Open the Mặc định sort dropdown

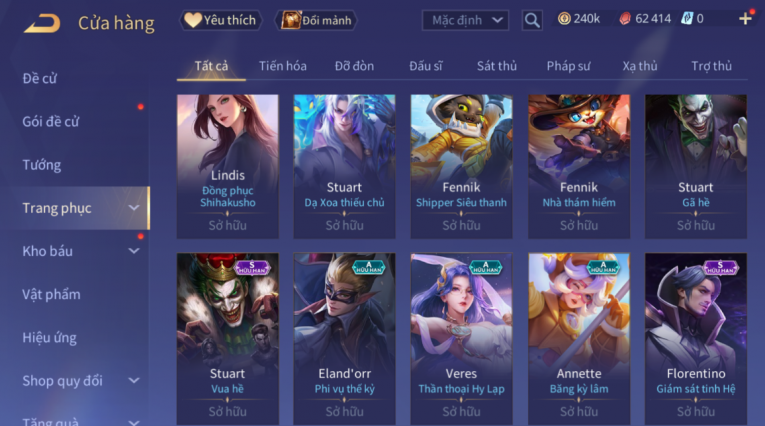pos(465,20)
